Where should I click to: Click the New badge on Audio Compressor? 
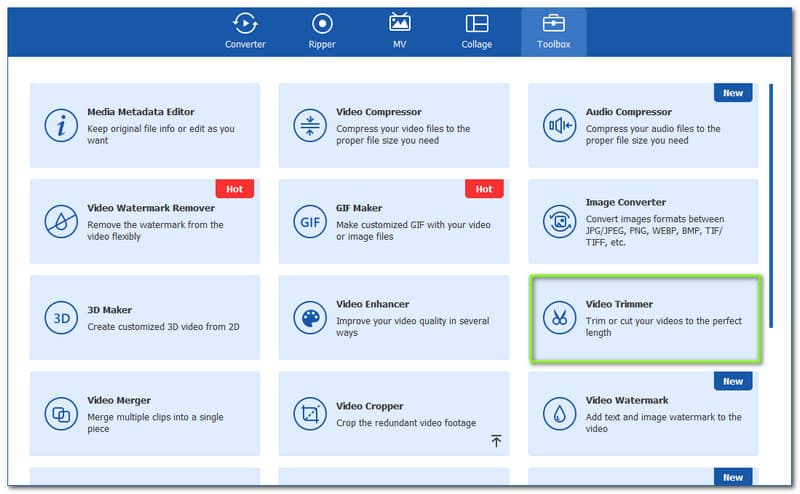point(733,93)
